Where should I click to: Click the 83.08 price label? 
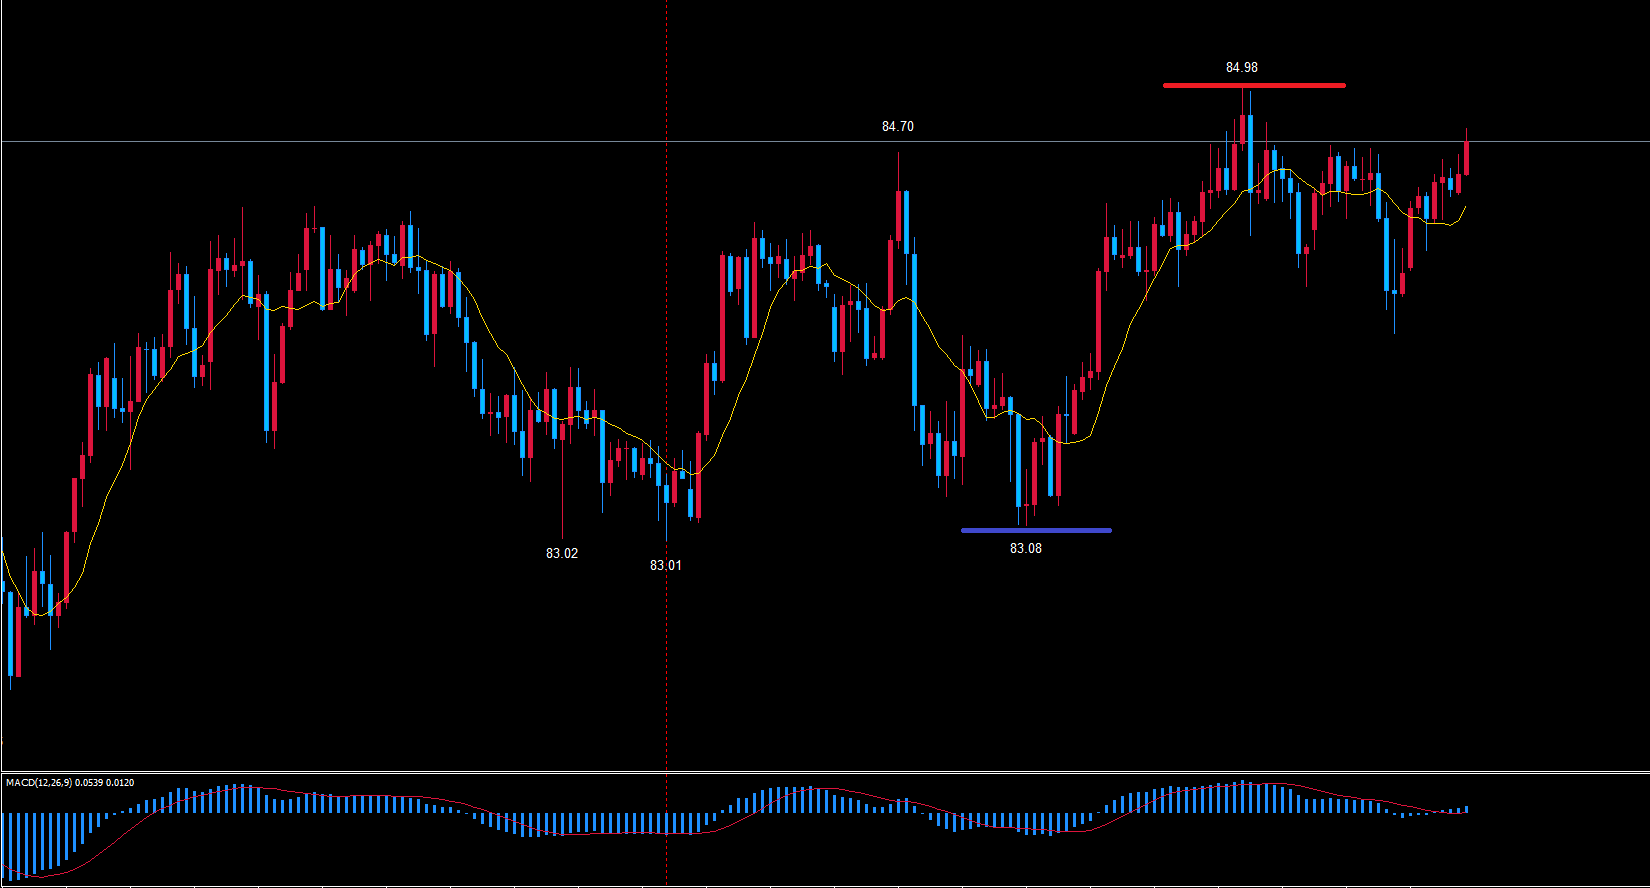[1025, 548]
